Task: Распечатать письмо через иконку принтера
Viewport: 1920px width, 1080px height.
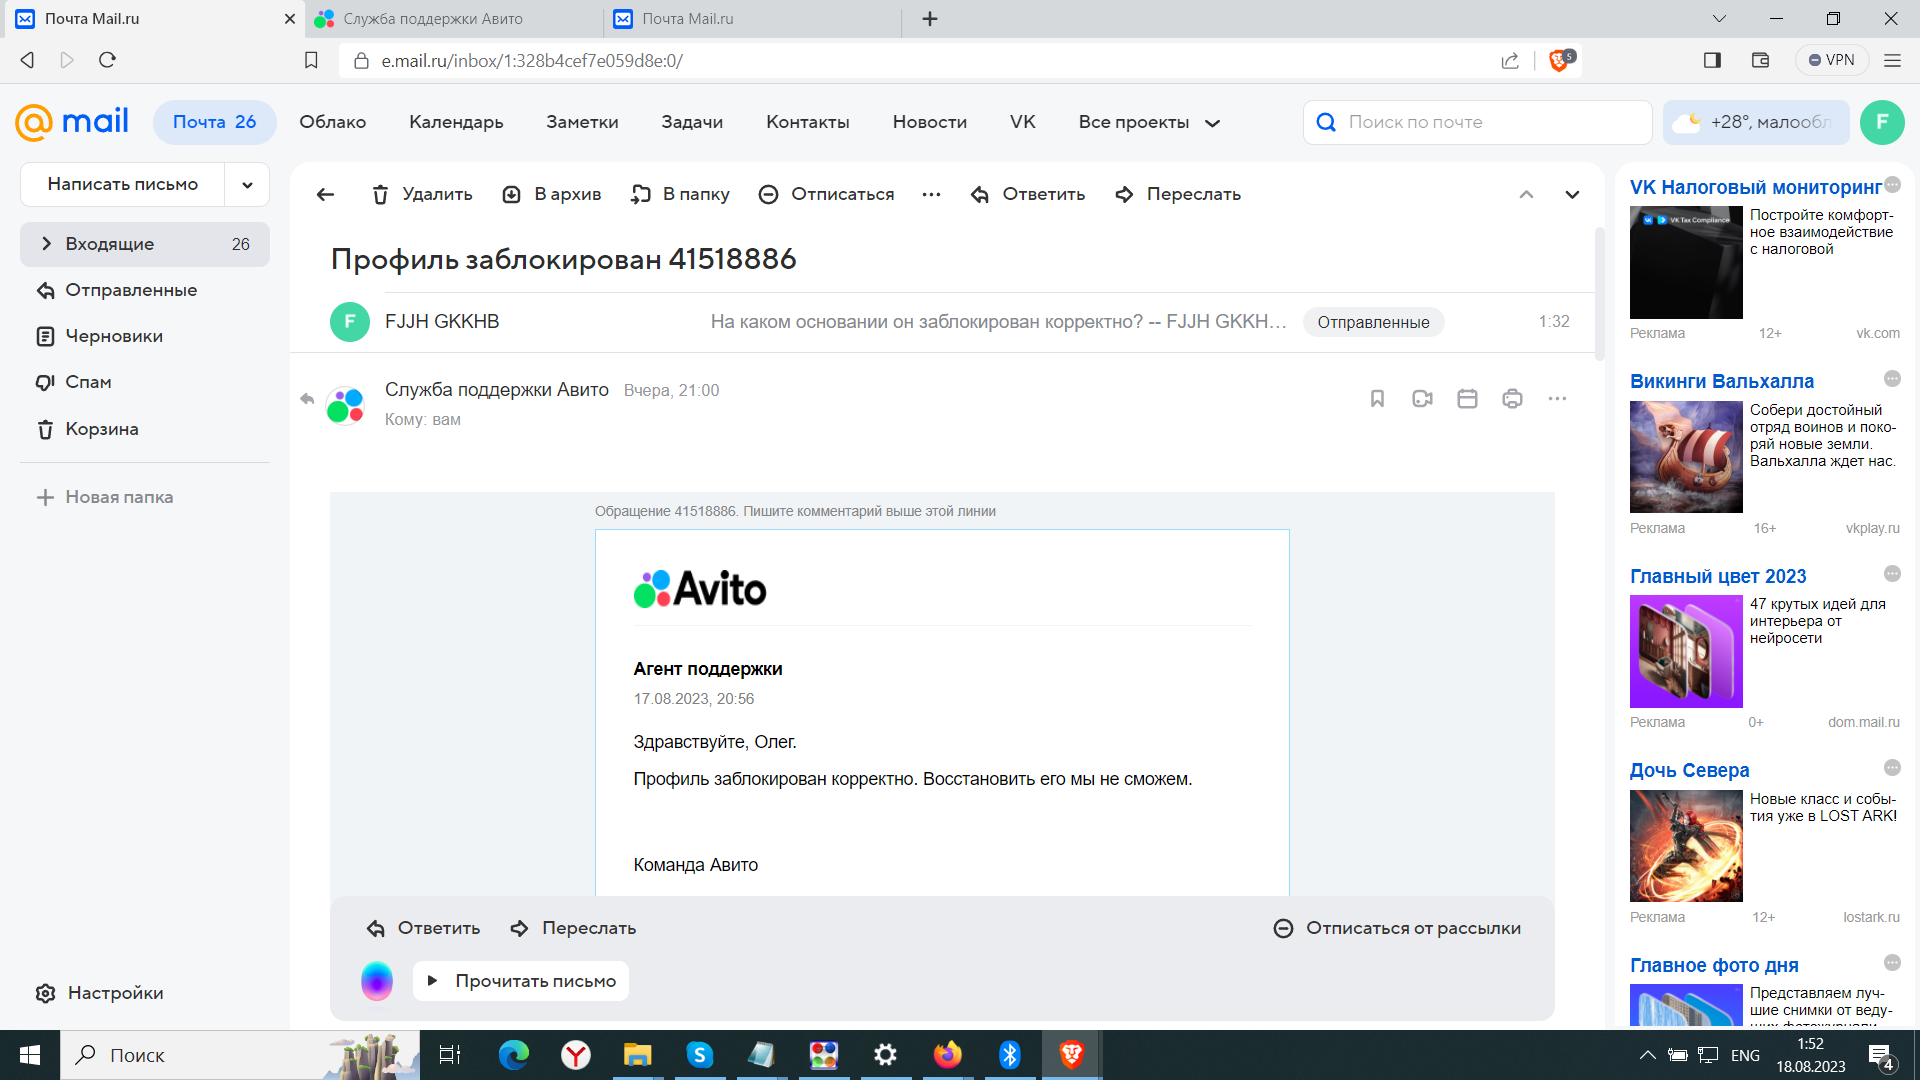Action: pyautogui.click(x=1511, y=398)
